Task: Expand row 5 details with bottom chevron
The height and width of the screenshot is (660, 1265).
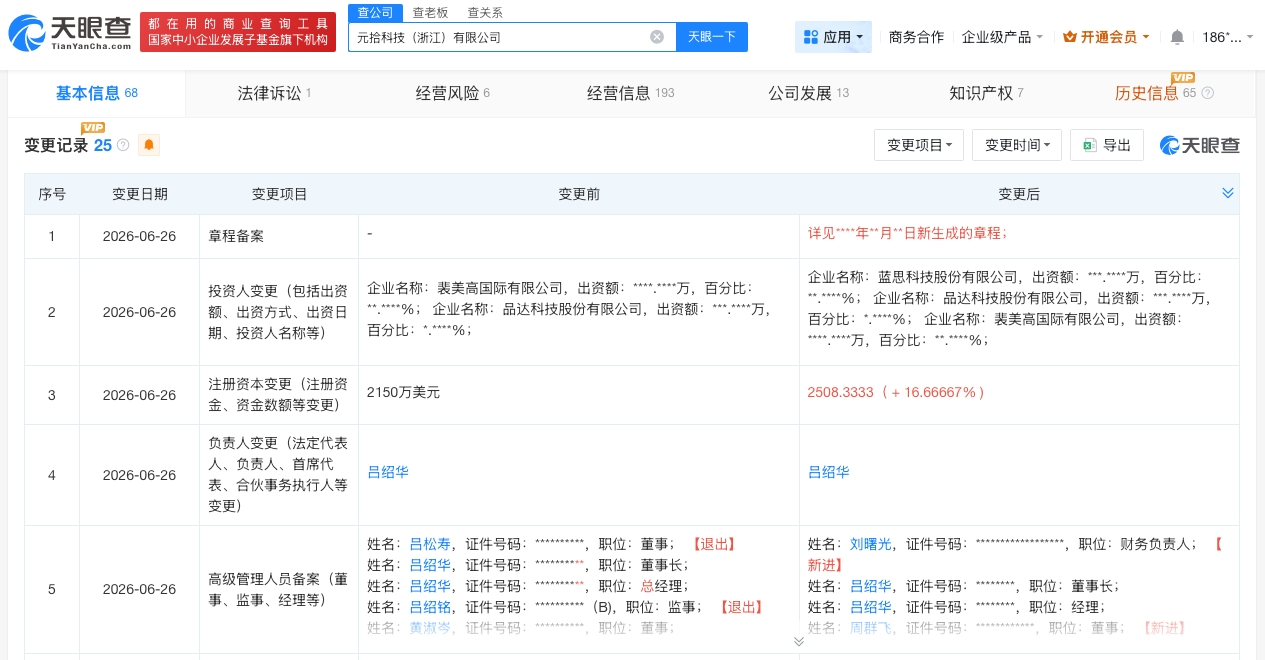Action: click(x=799, y=641)
